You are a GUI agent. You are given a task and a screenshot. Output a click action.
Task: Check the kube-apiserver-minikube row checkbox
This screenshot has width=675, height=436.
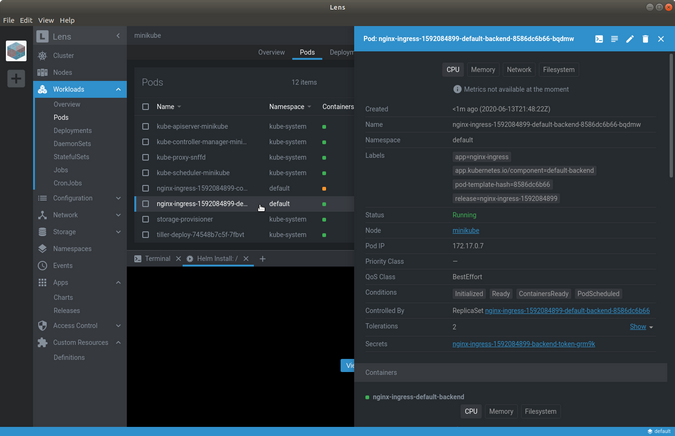[x=145, y=127]
